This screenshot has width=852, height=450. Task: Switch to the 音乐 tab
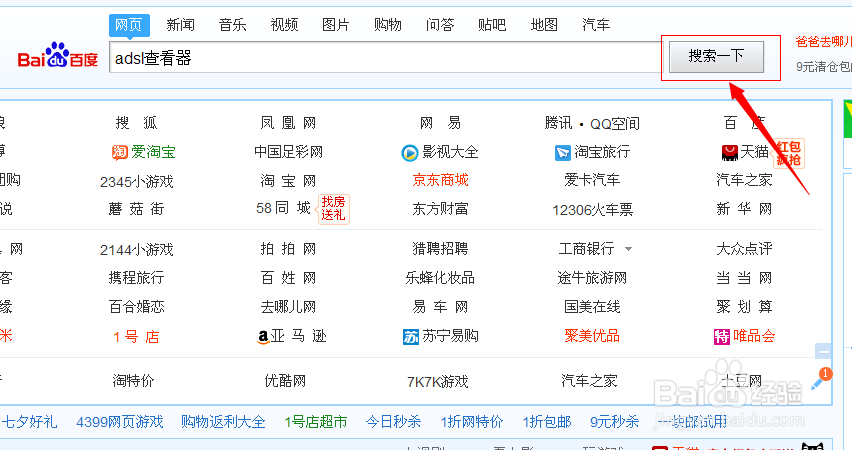233,25
